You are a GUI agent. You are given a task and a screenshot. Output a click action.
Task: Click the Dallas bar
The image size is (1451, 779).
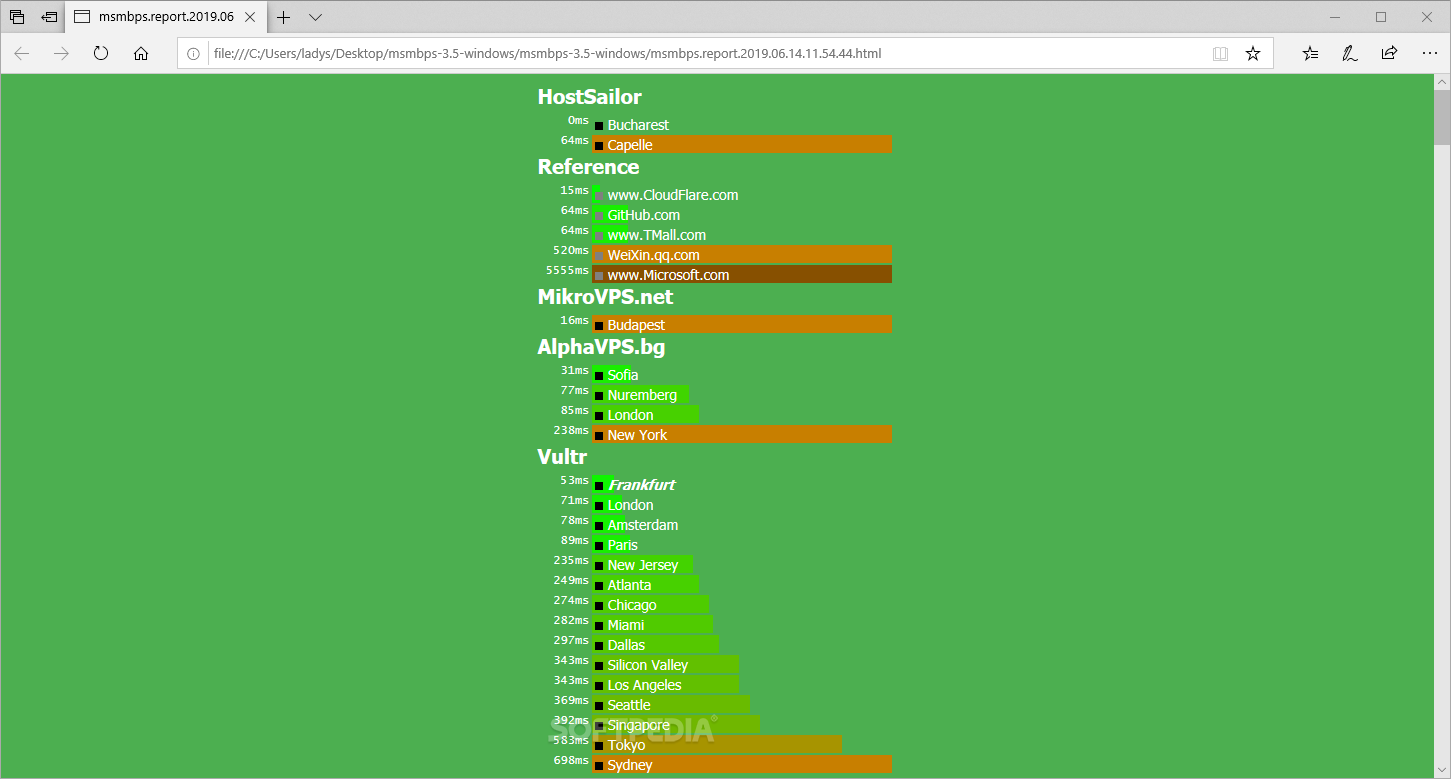[x=655, y=645]
